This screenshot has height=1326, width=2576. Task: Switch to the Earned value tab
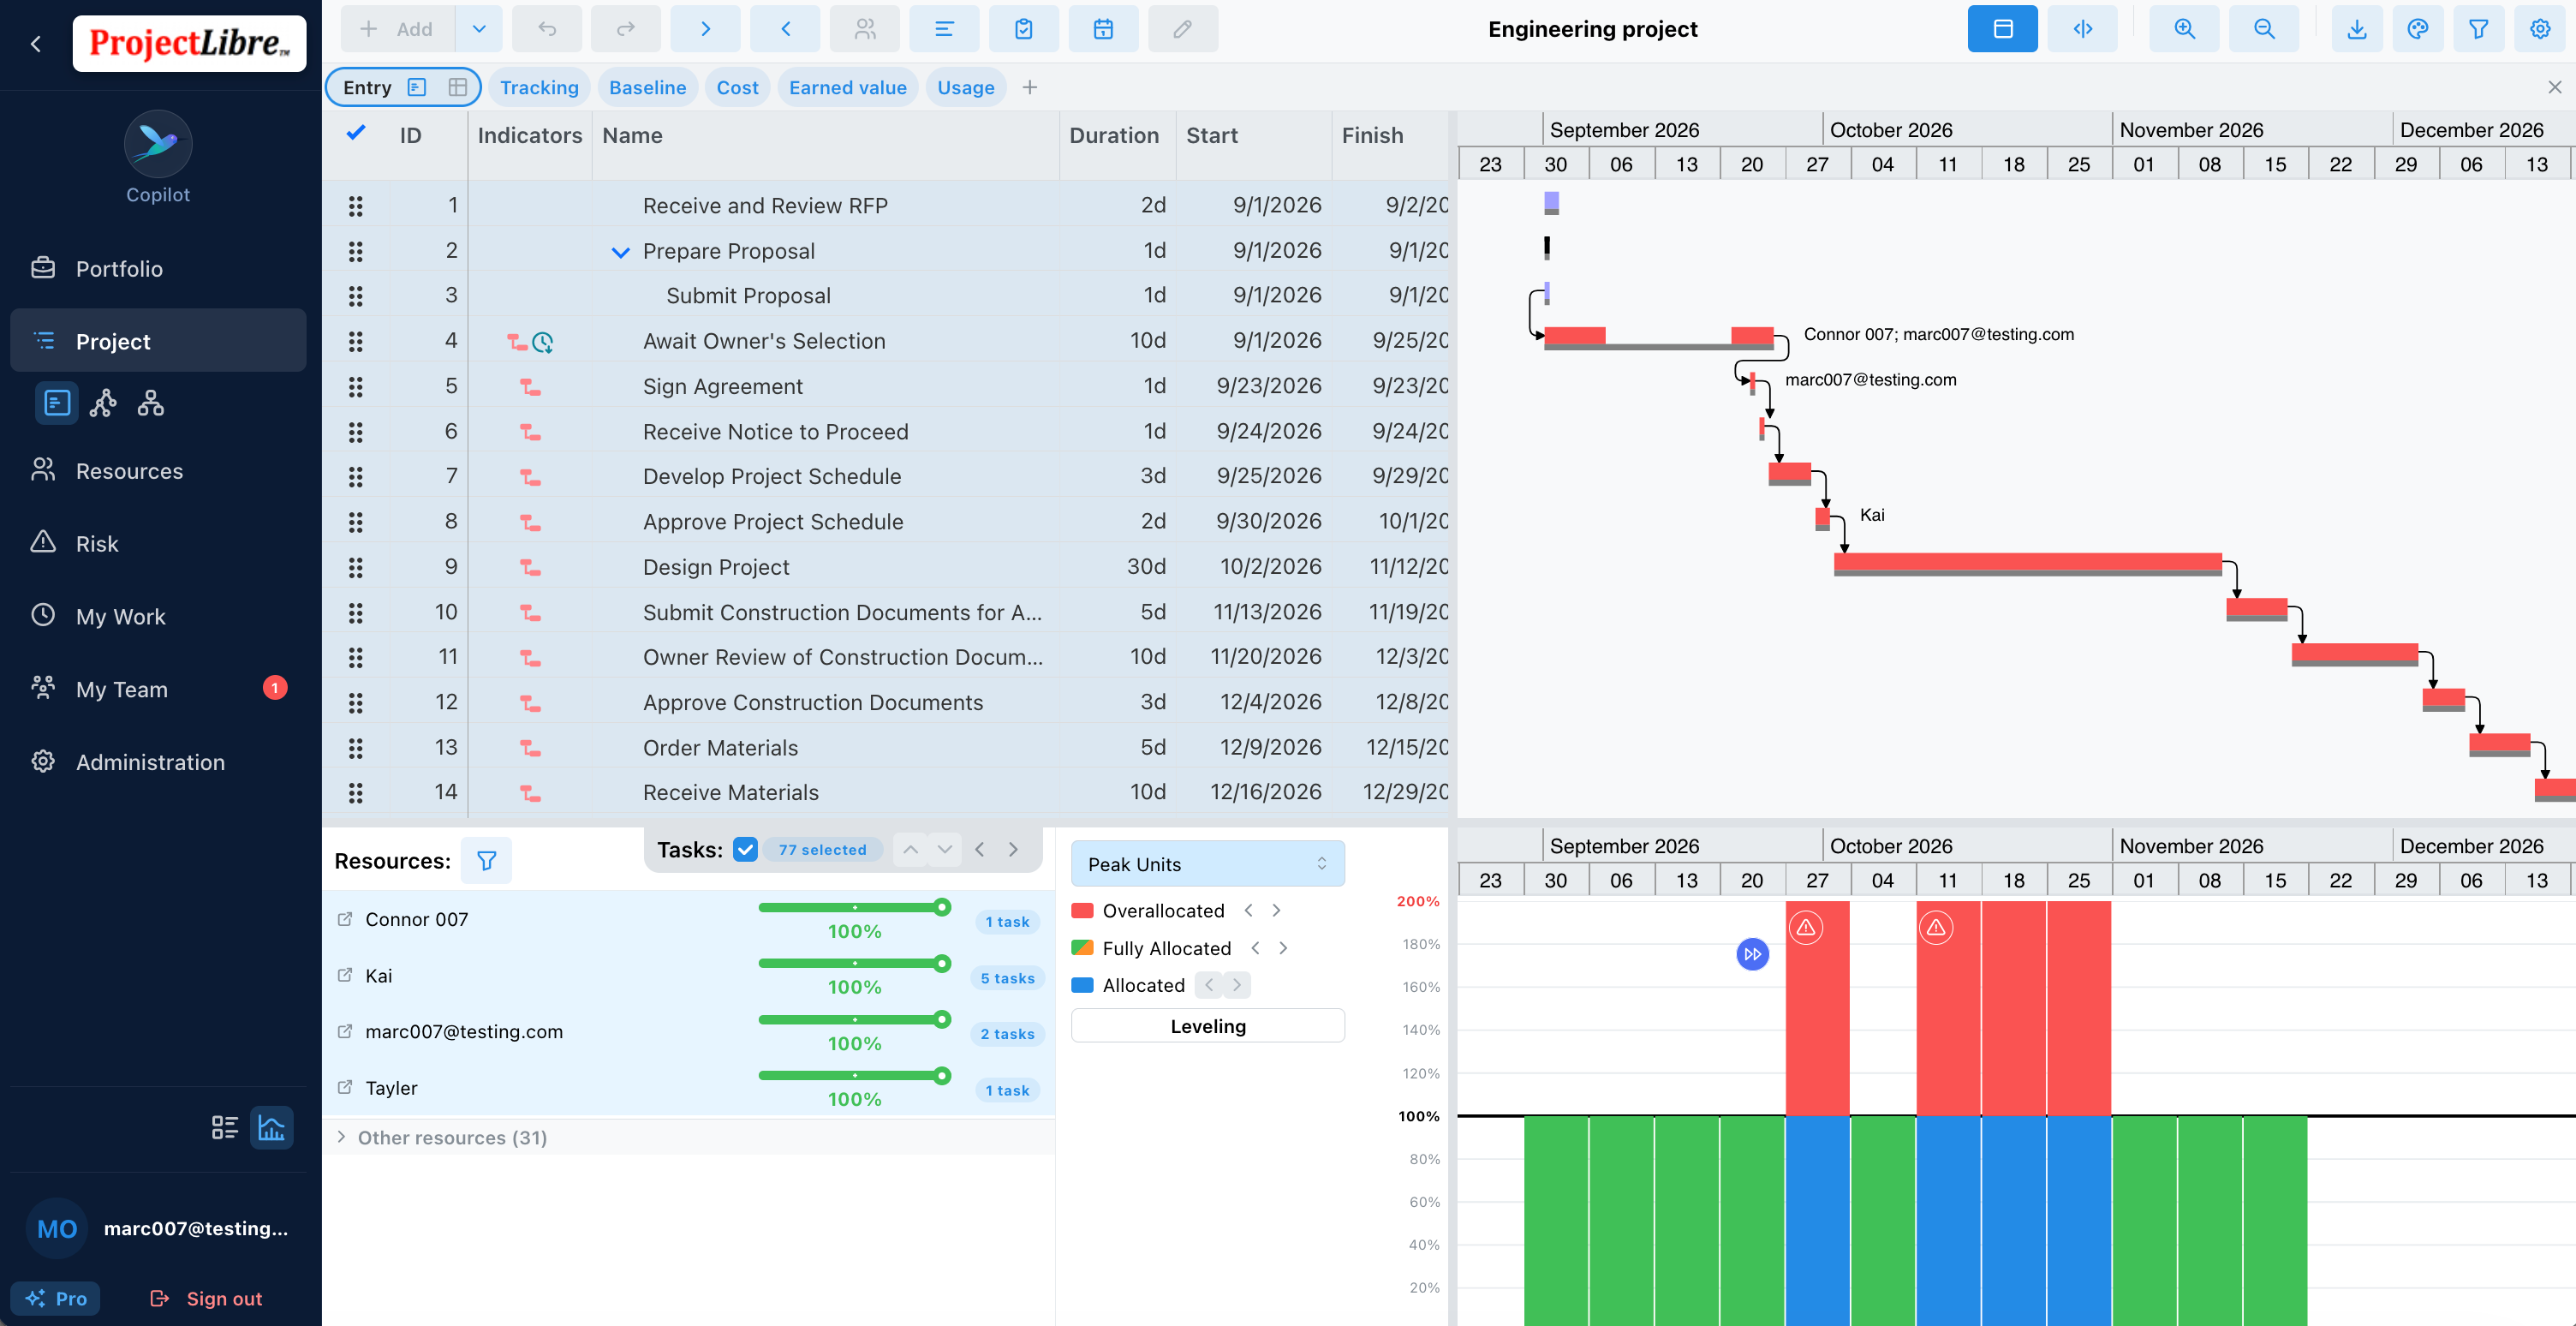pyautogui.click(x=847, y=87)
